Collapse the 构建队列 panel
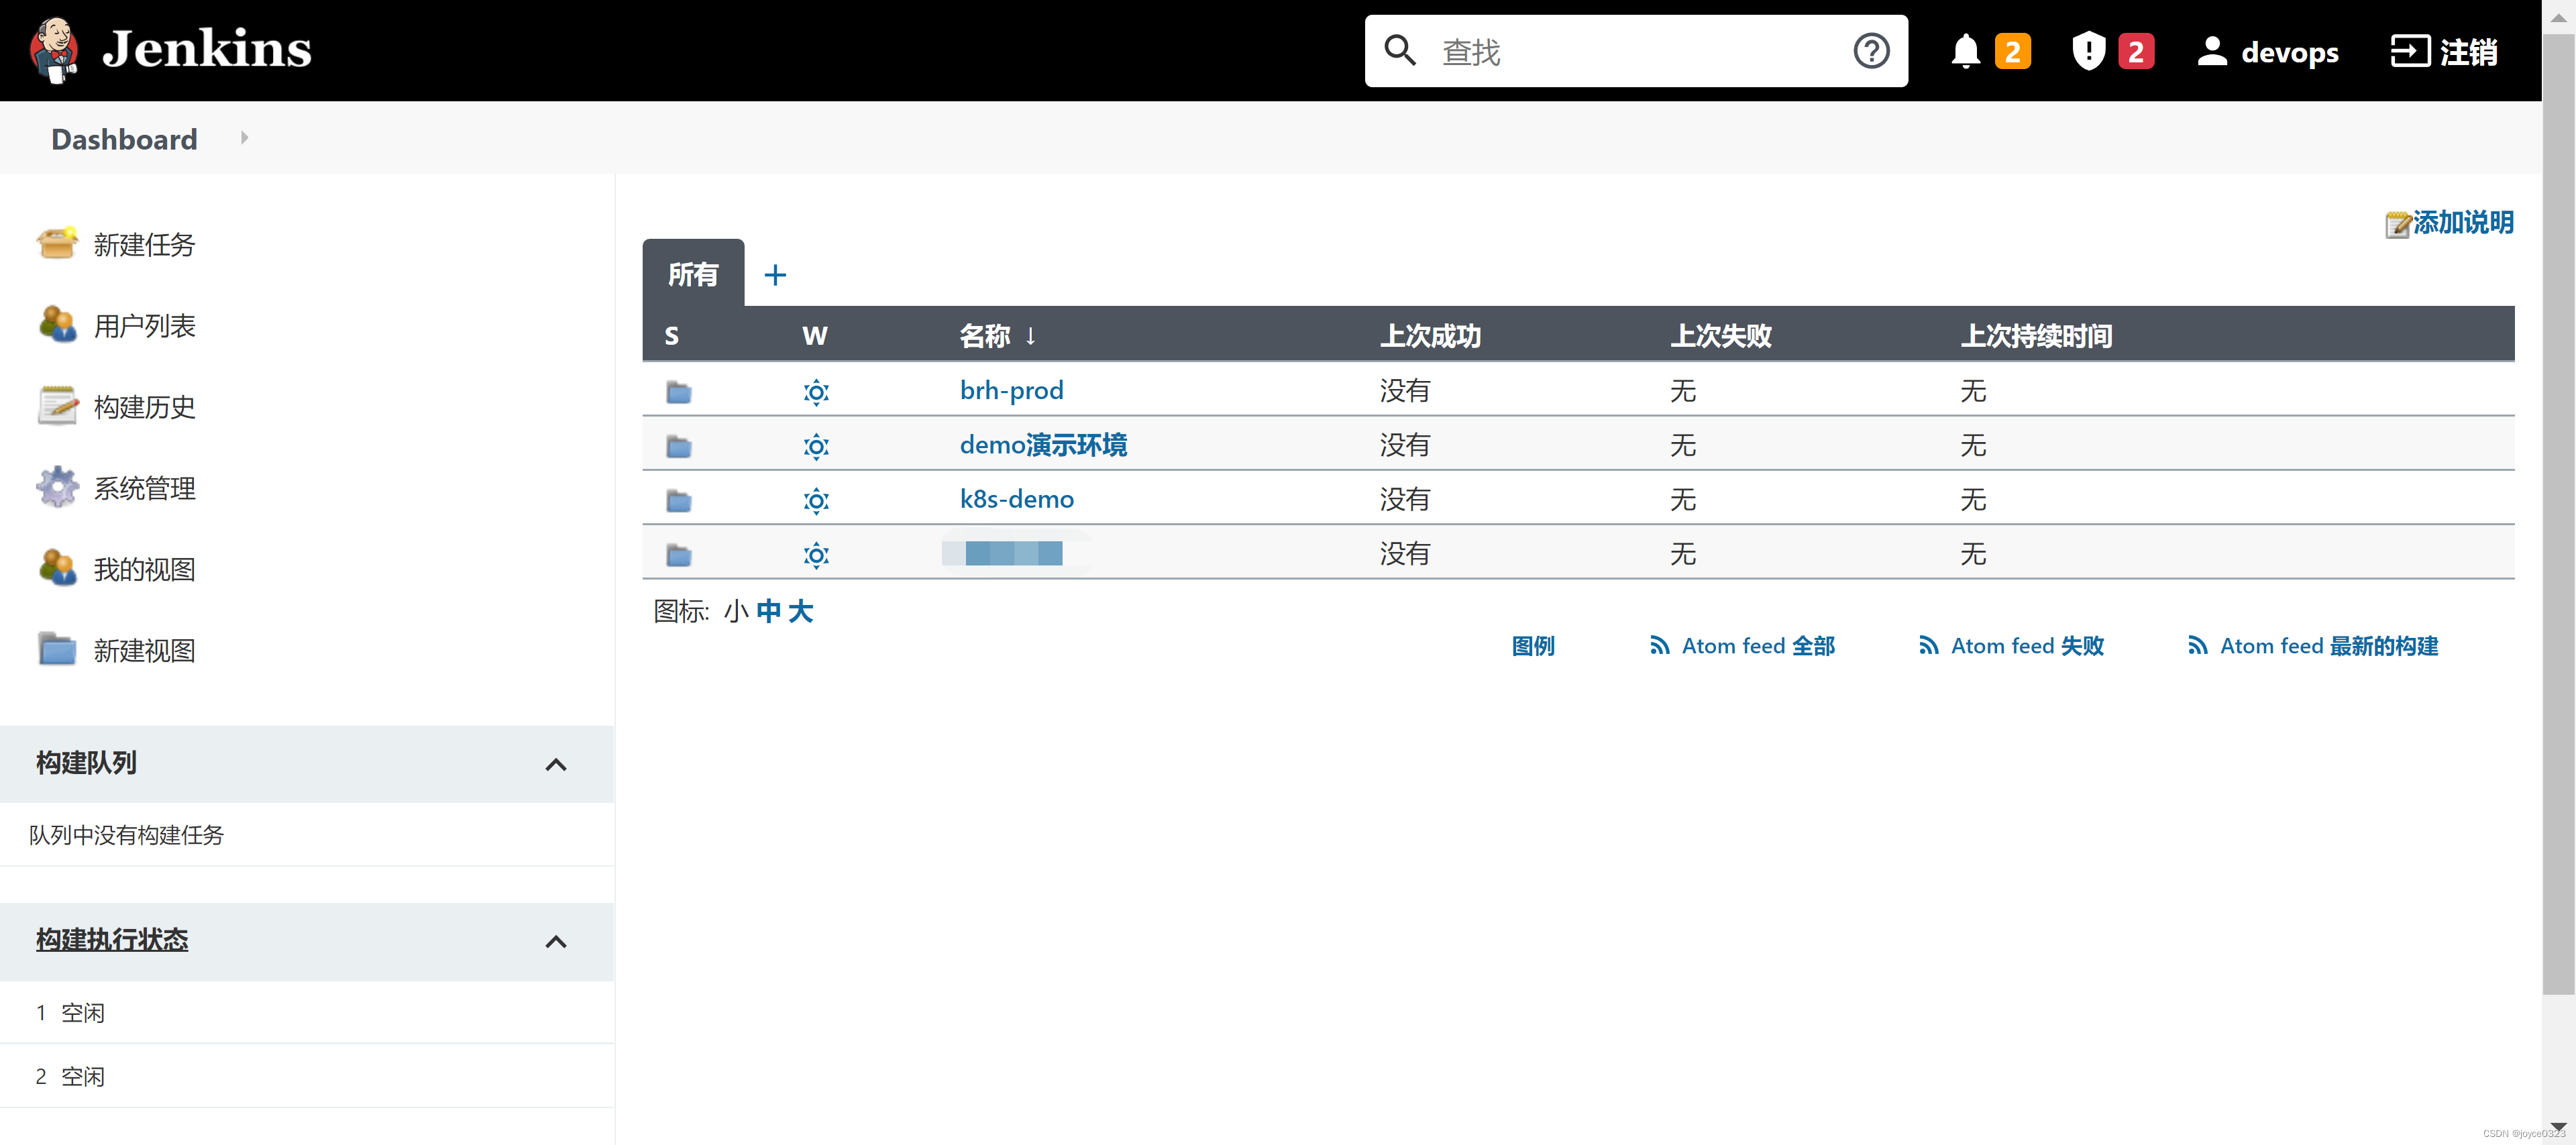The width and height of the screenshot is (2576, 1145). click(556, 764)
